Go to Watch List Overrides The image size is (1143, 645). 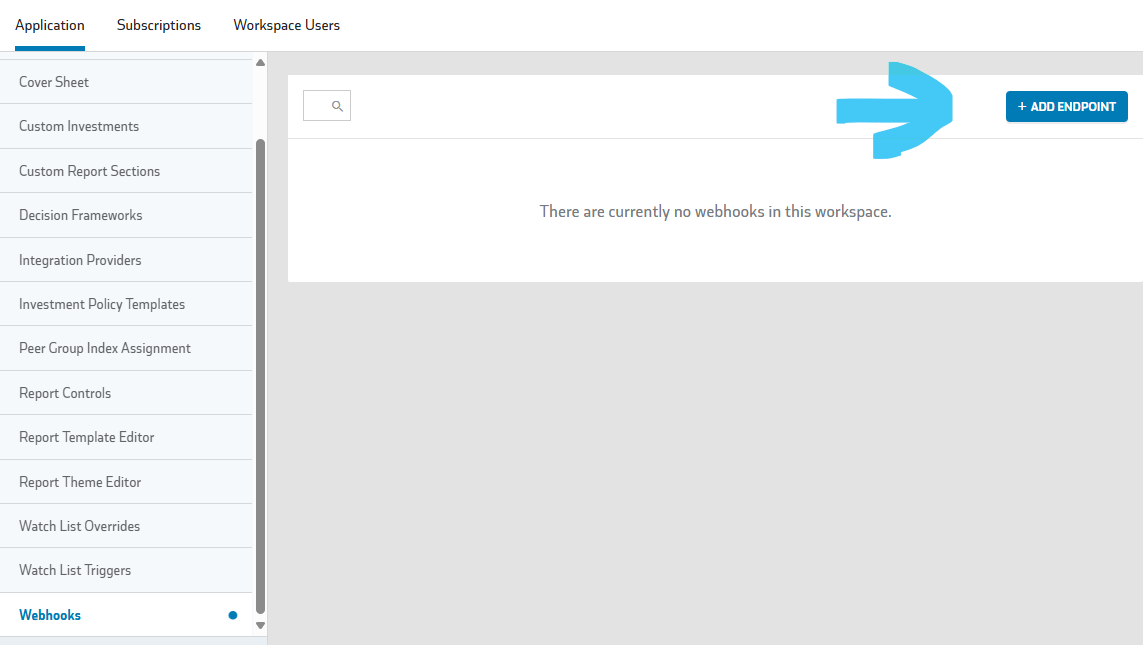point(80,526)
